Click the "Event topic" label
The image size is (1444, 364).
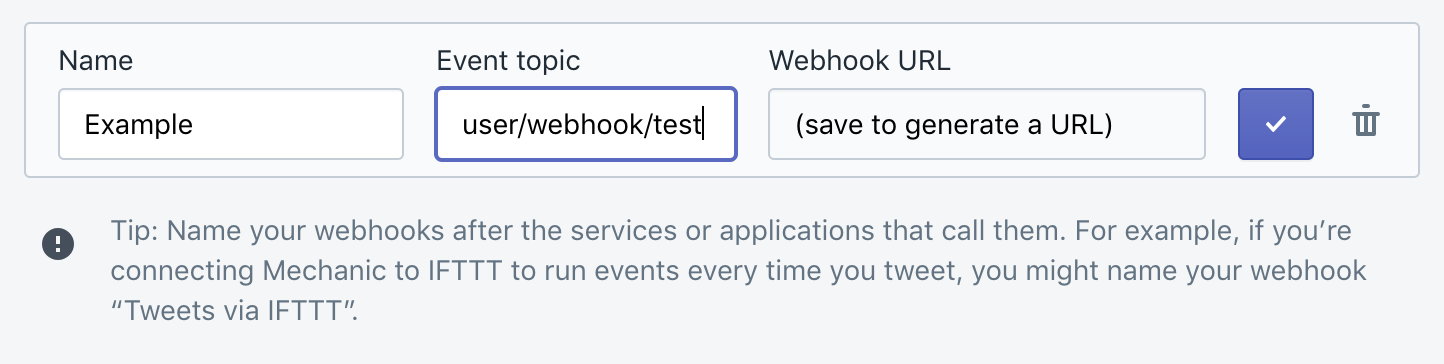[x=508, y=60]
